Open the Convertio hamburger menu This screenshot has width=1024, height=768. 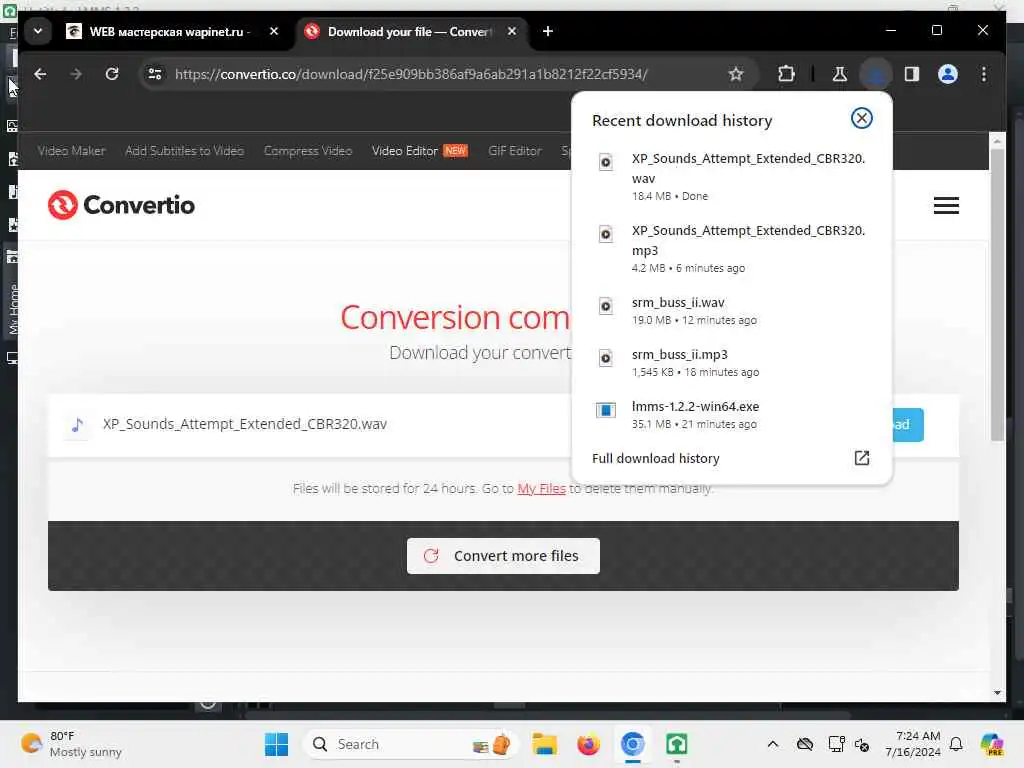pos(946,205)
